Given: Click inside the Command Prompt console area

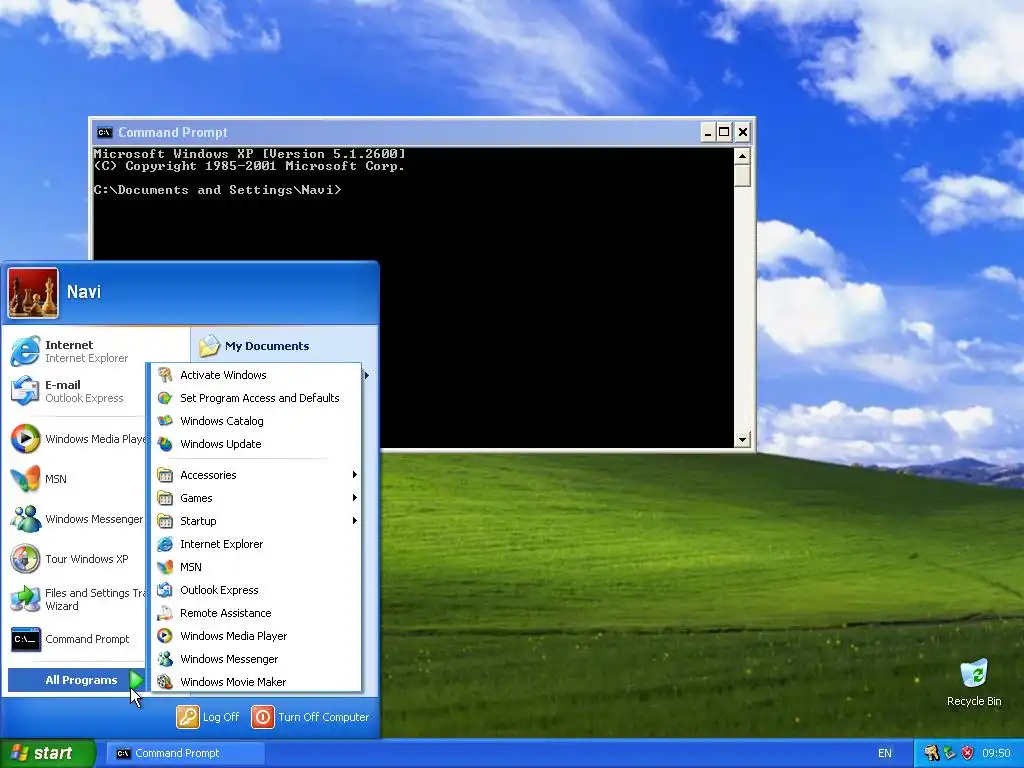Looking at the screenshot, I should pos(413,298).
